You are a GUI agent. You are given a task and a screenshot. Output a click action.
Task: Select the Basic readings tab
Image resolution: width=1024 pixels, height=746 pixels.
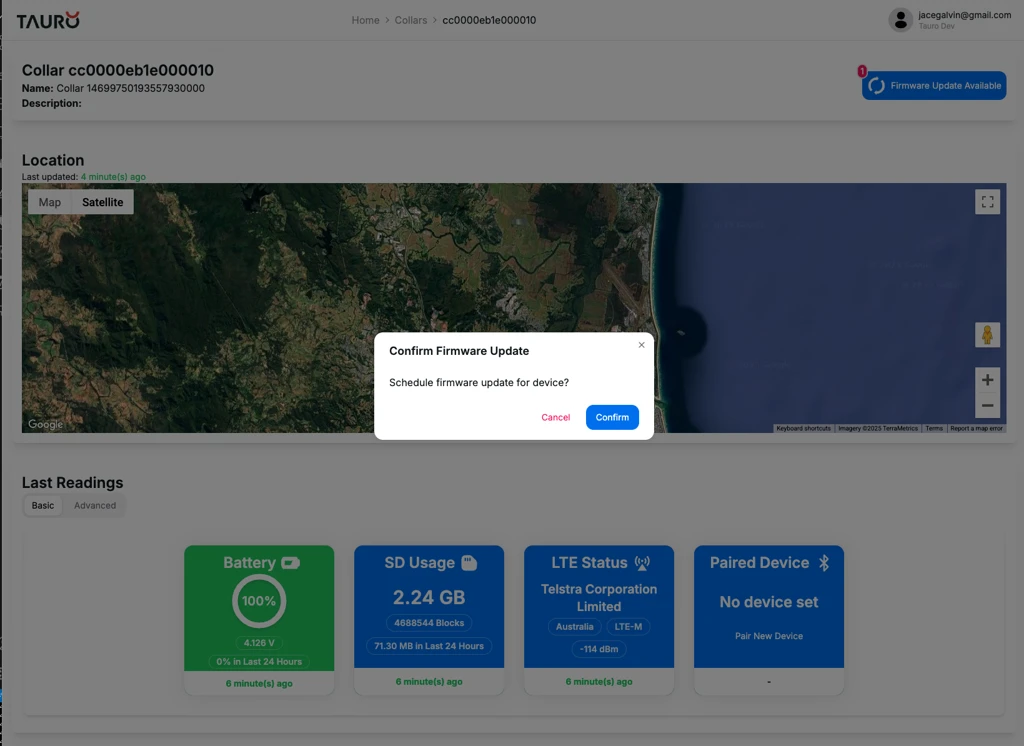click(x=43, y=506)
